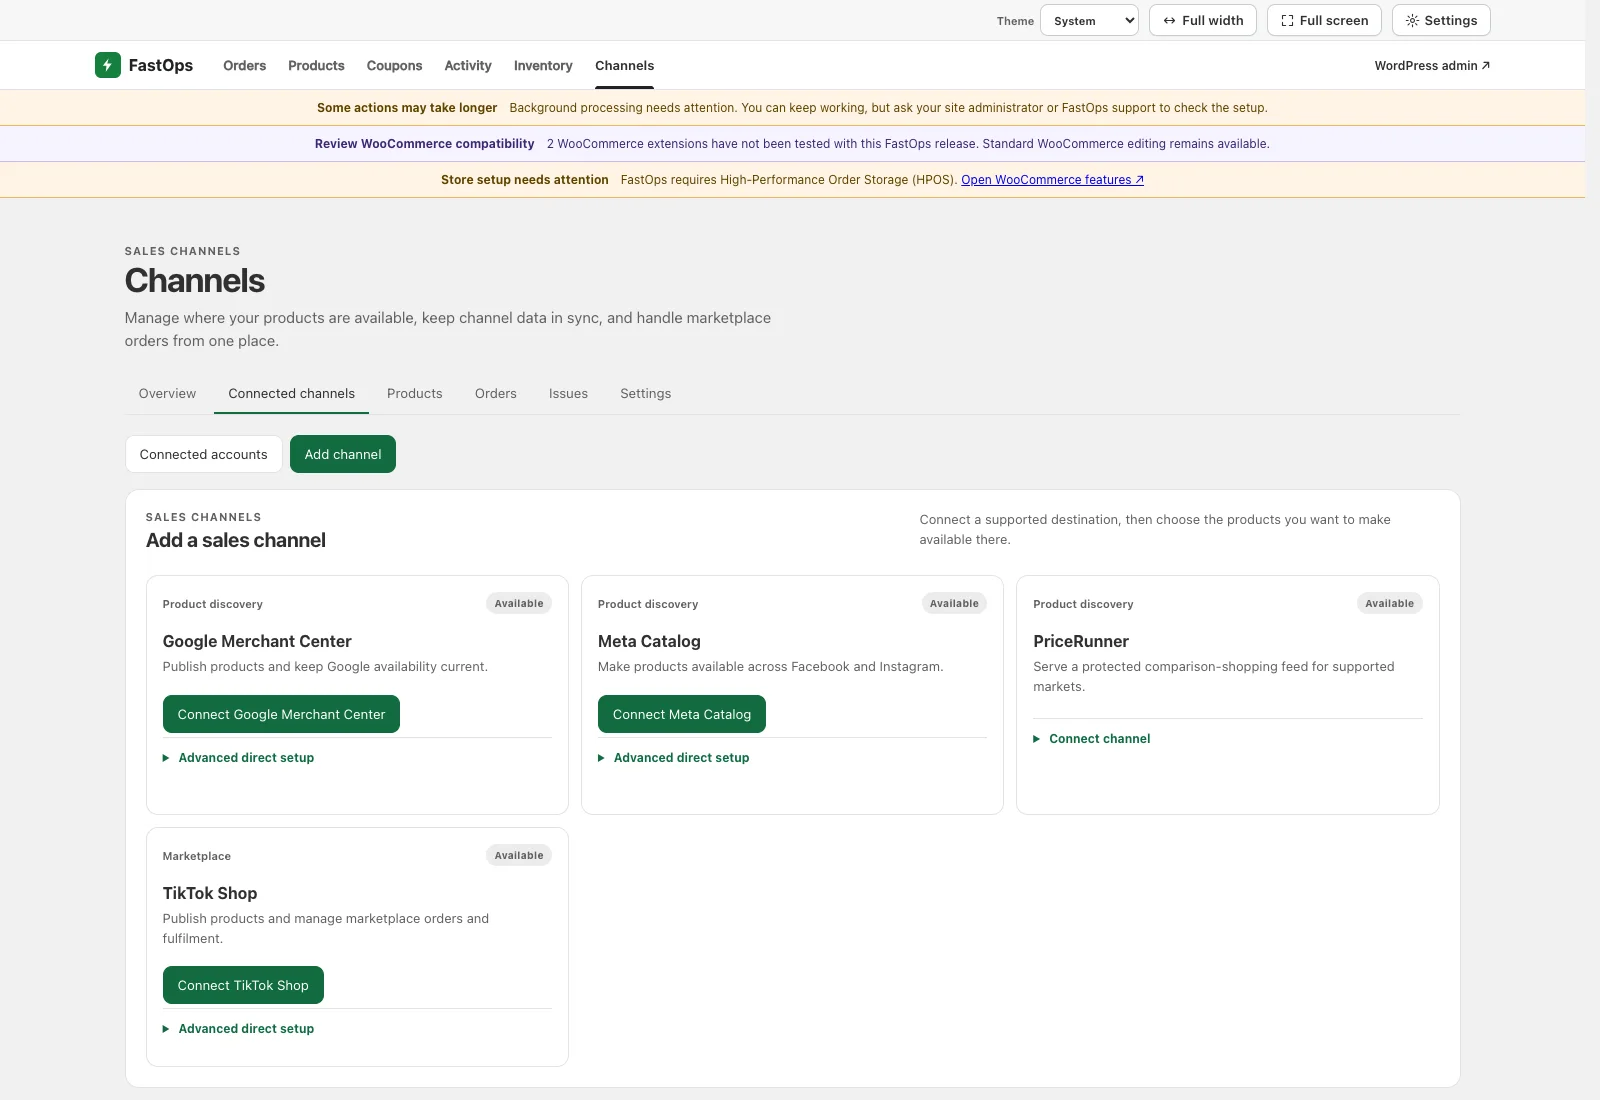Click Connect Meta Catalog button
Viewport: 1600px width, 1100px height.
(682, 714)
